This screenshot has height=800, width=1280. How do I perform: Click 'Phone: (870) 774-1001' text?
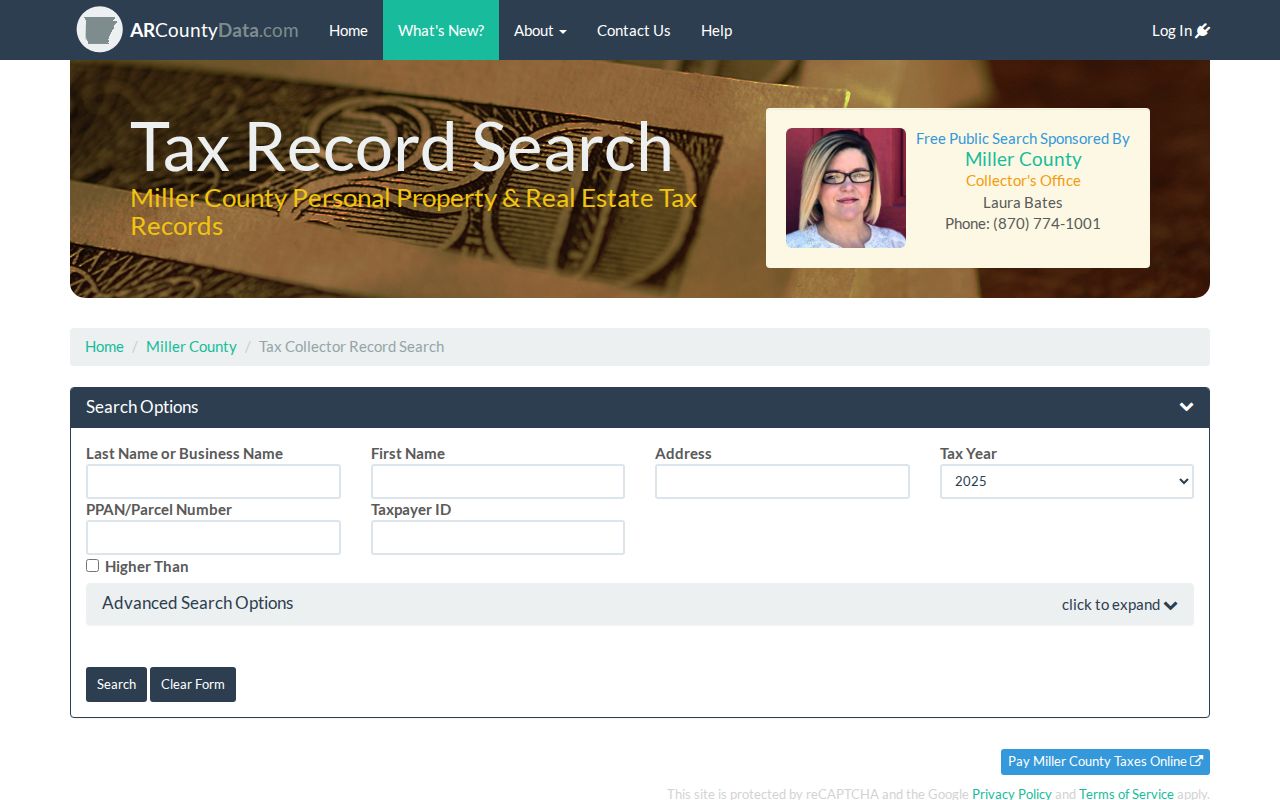point(1023,223)
